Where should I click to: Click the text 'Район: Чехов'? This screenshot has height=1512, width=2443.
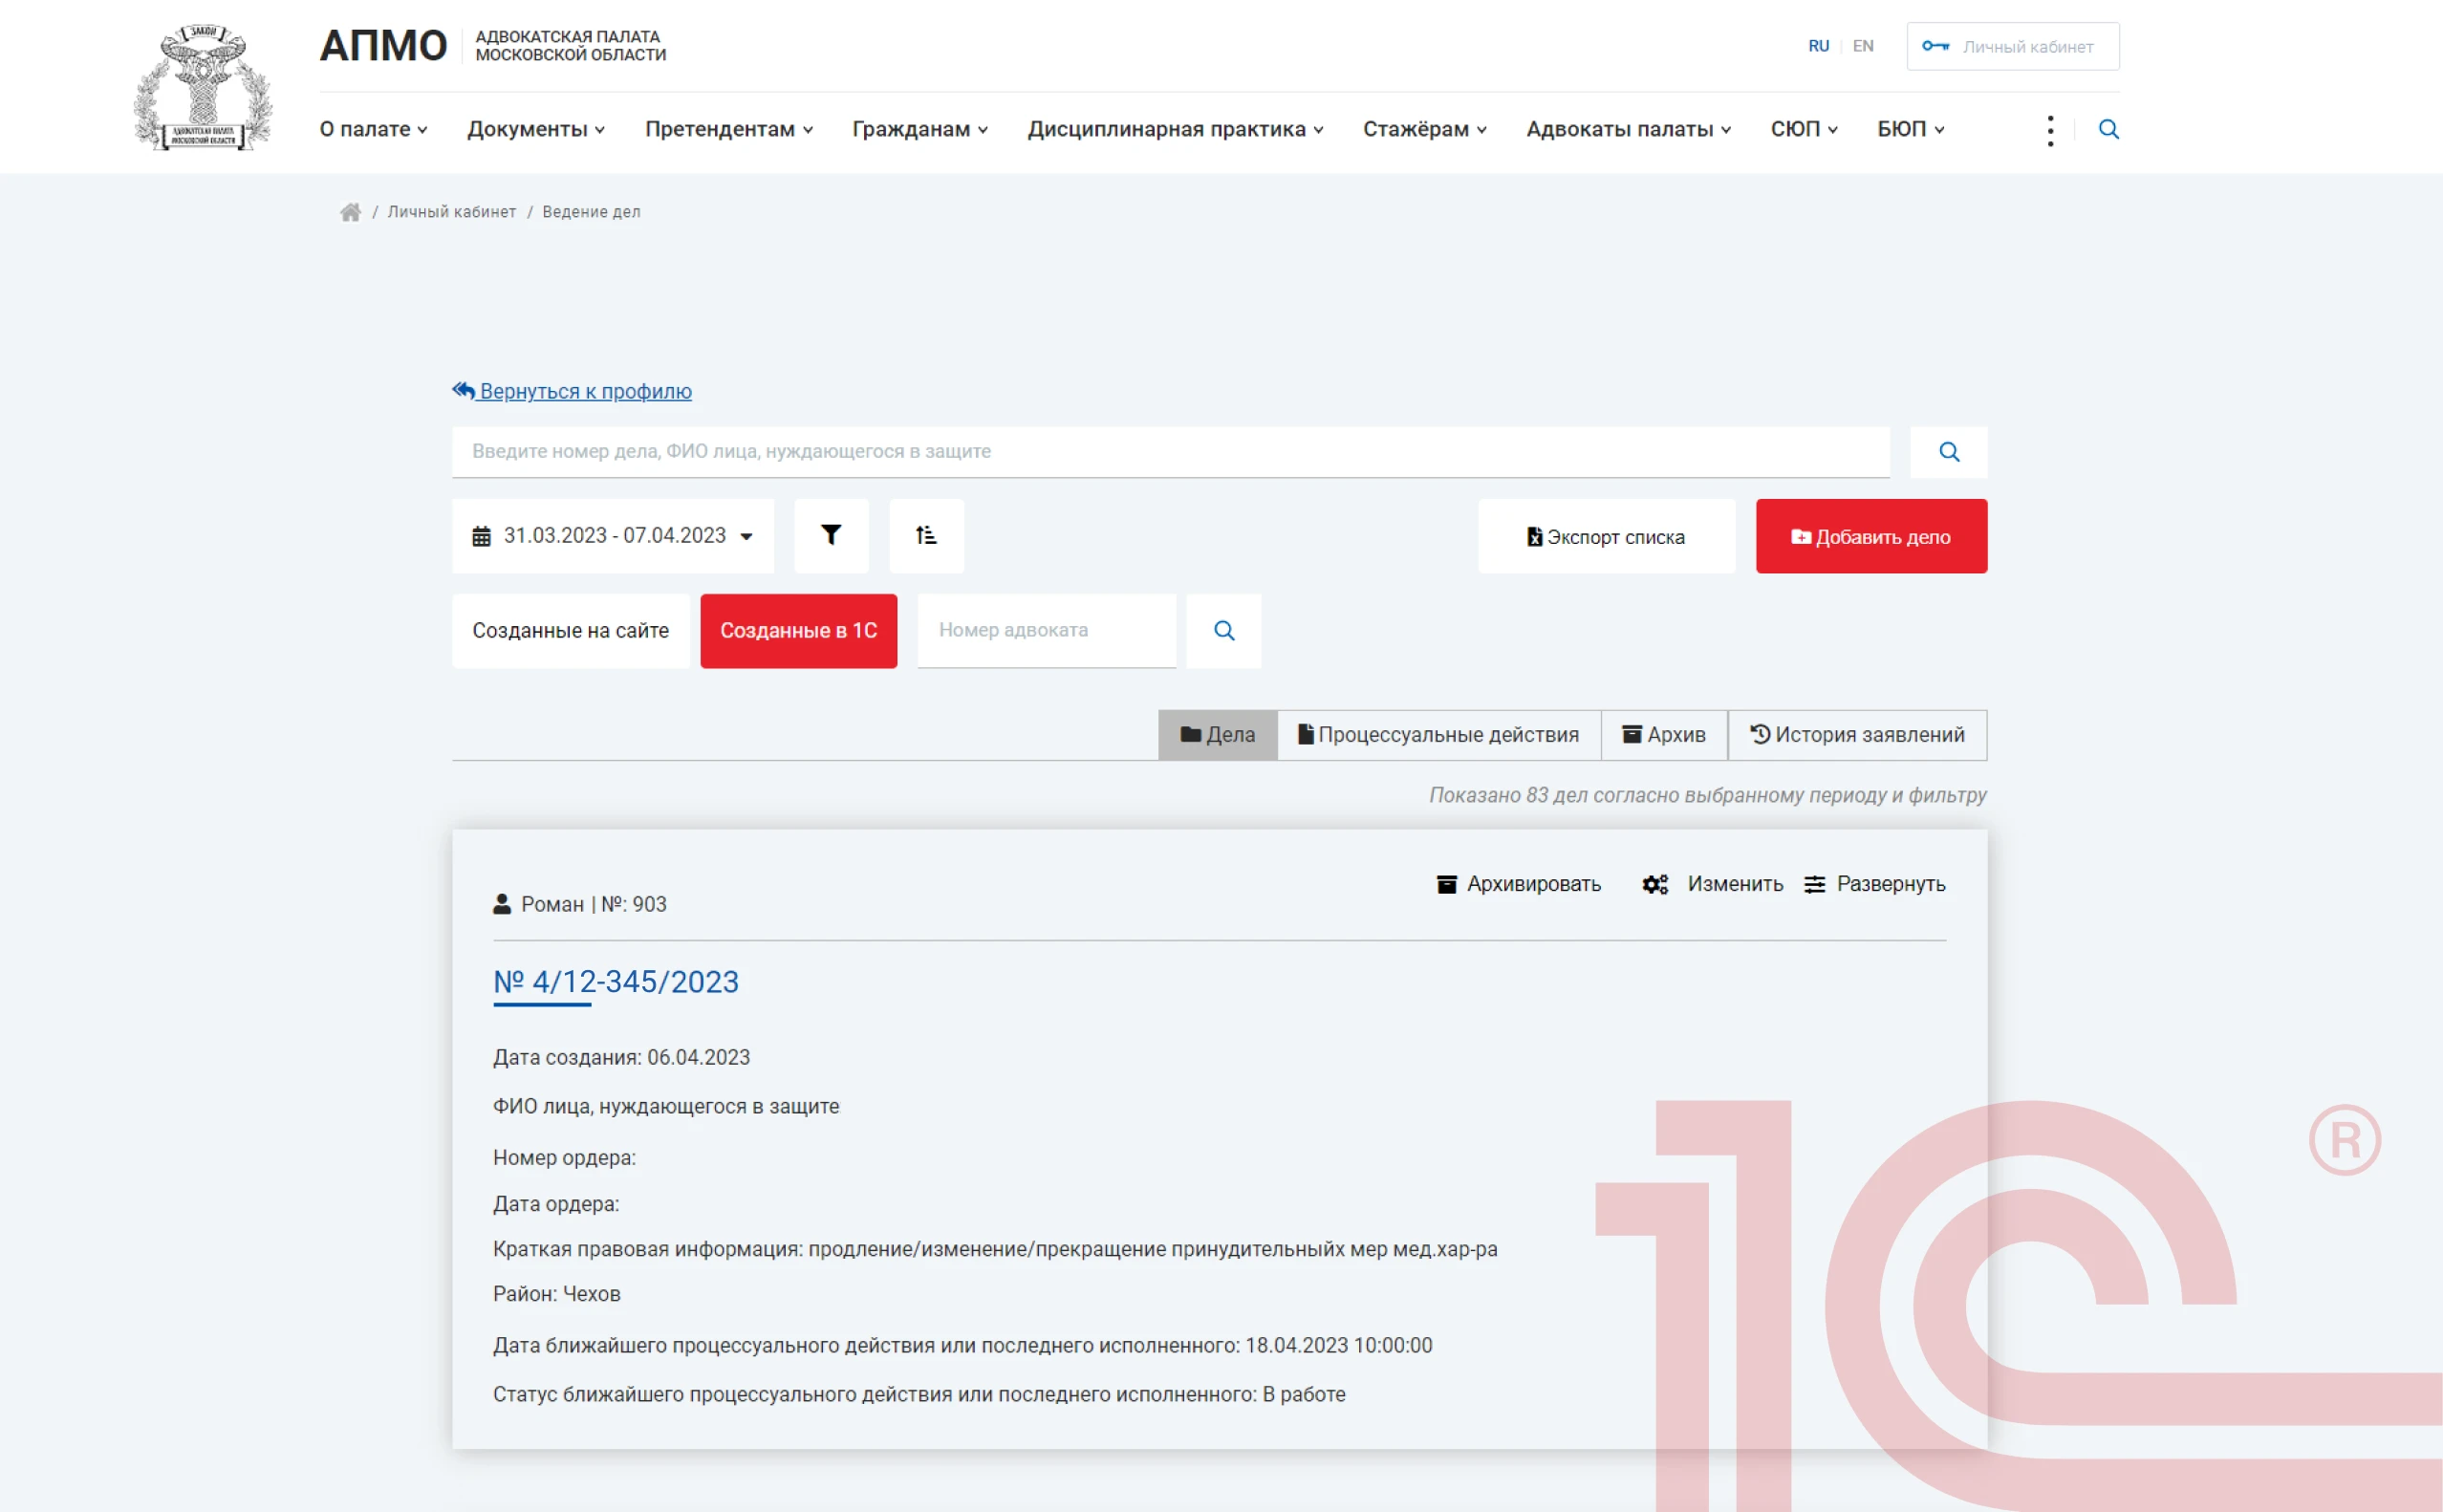tap(556, 1294)
